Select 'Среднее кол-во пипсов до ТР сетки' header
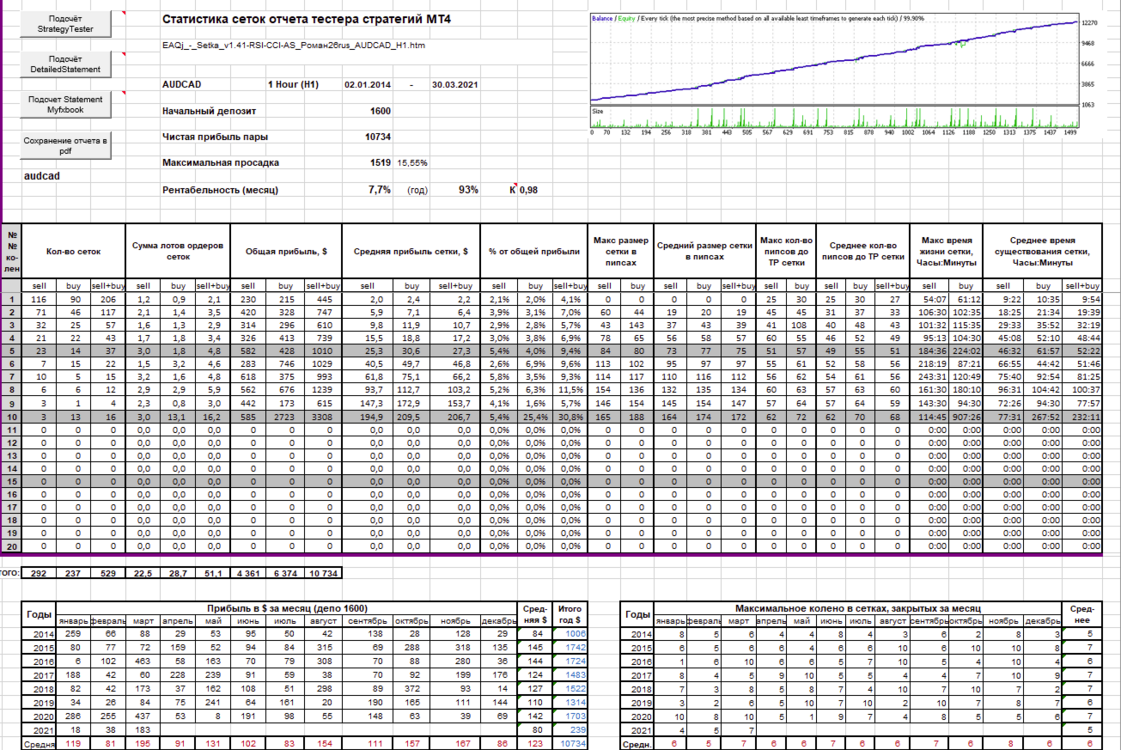This screenshot has width=1121, height=750. [863, 251]
